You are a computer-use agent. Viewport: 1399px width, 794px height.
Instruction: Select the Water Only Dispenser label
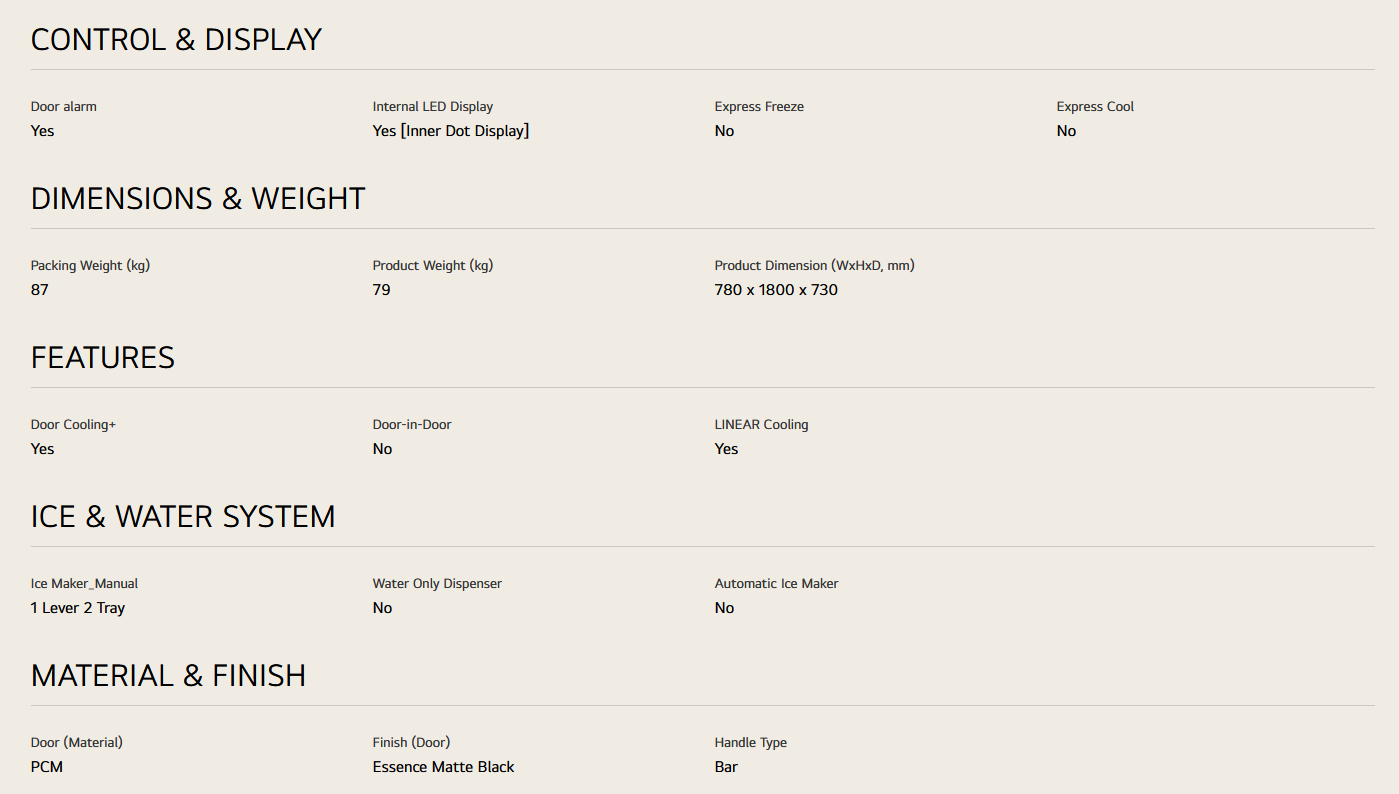[437, 584]
